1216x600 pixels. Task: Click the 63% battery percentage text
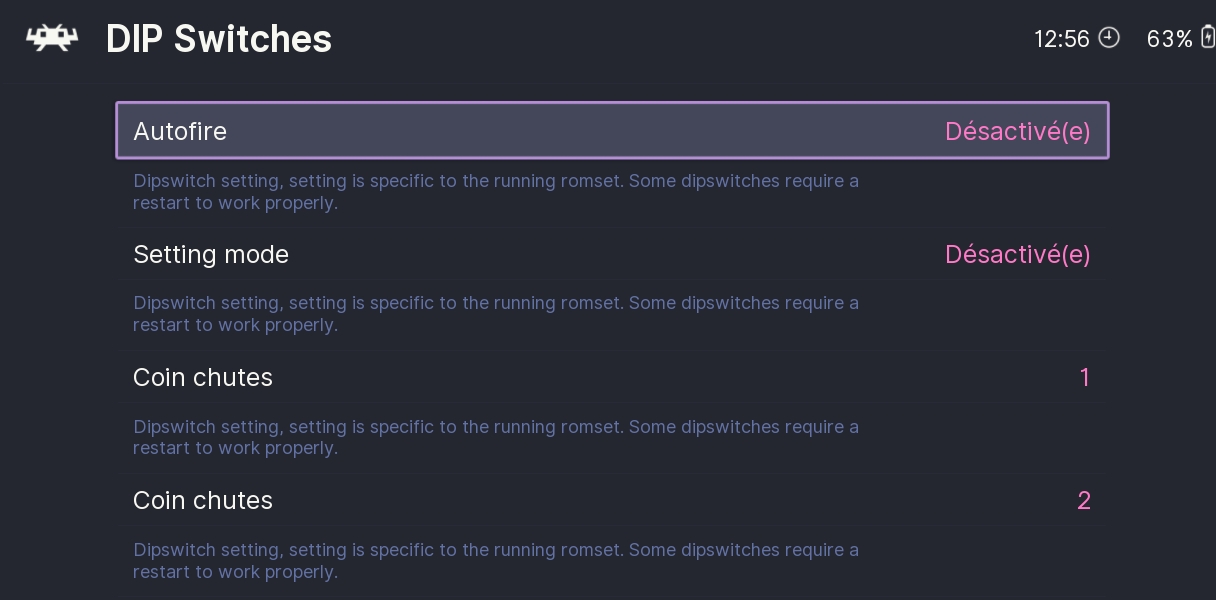(1169, 39)
